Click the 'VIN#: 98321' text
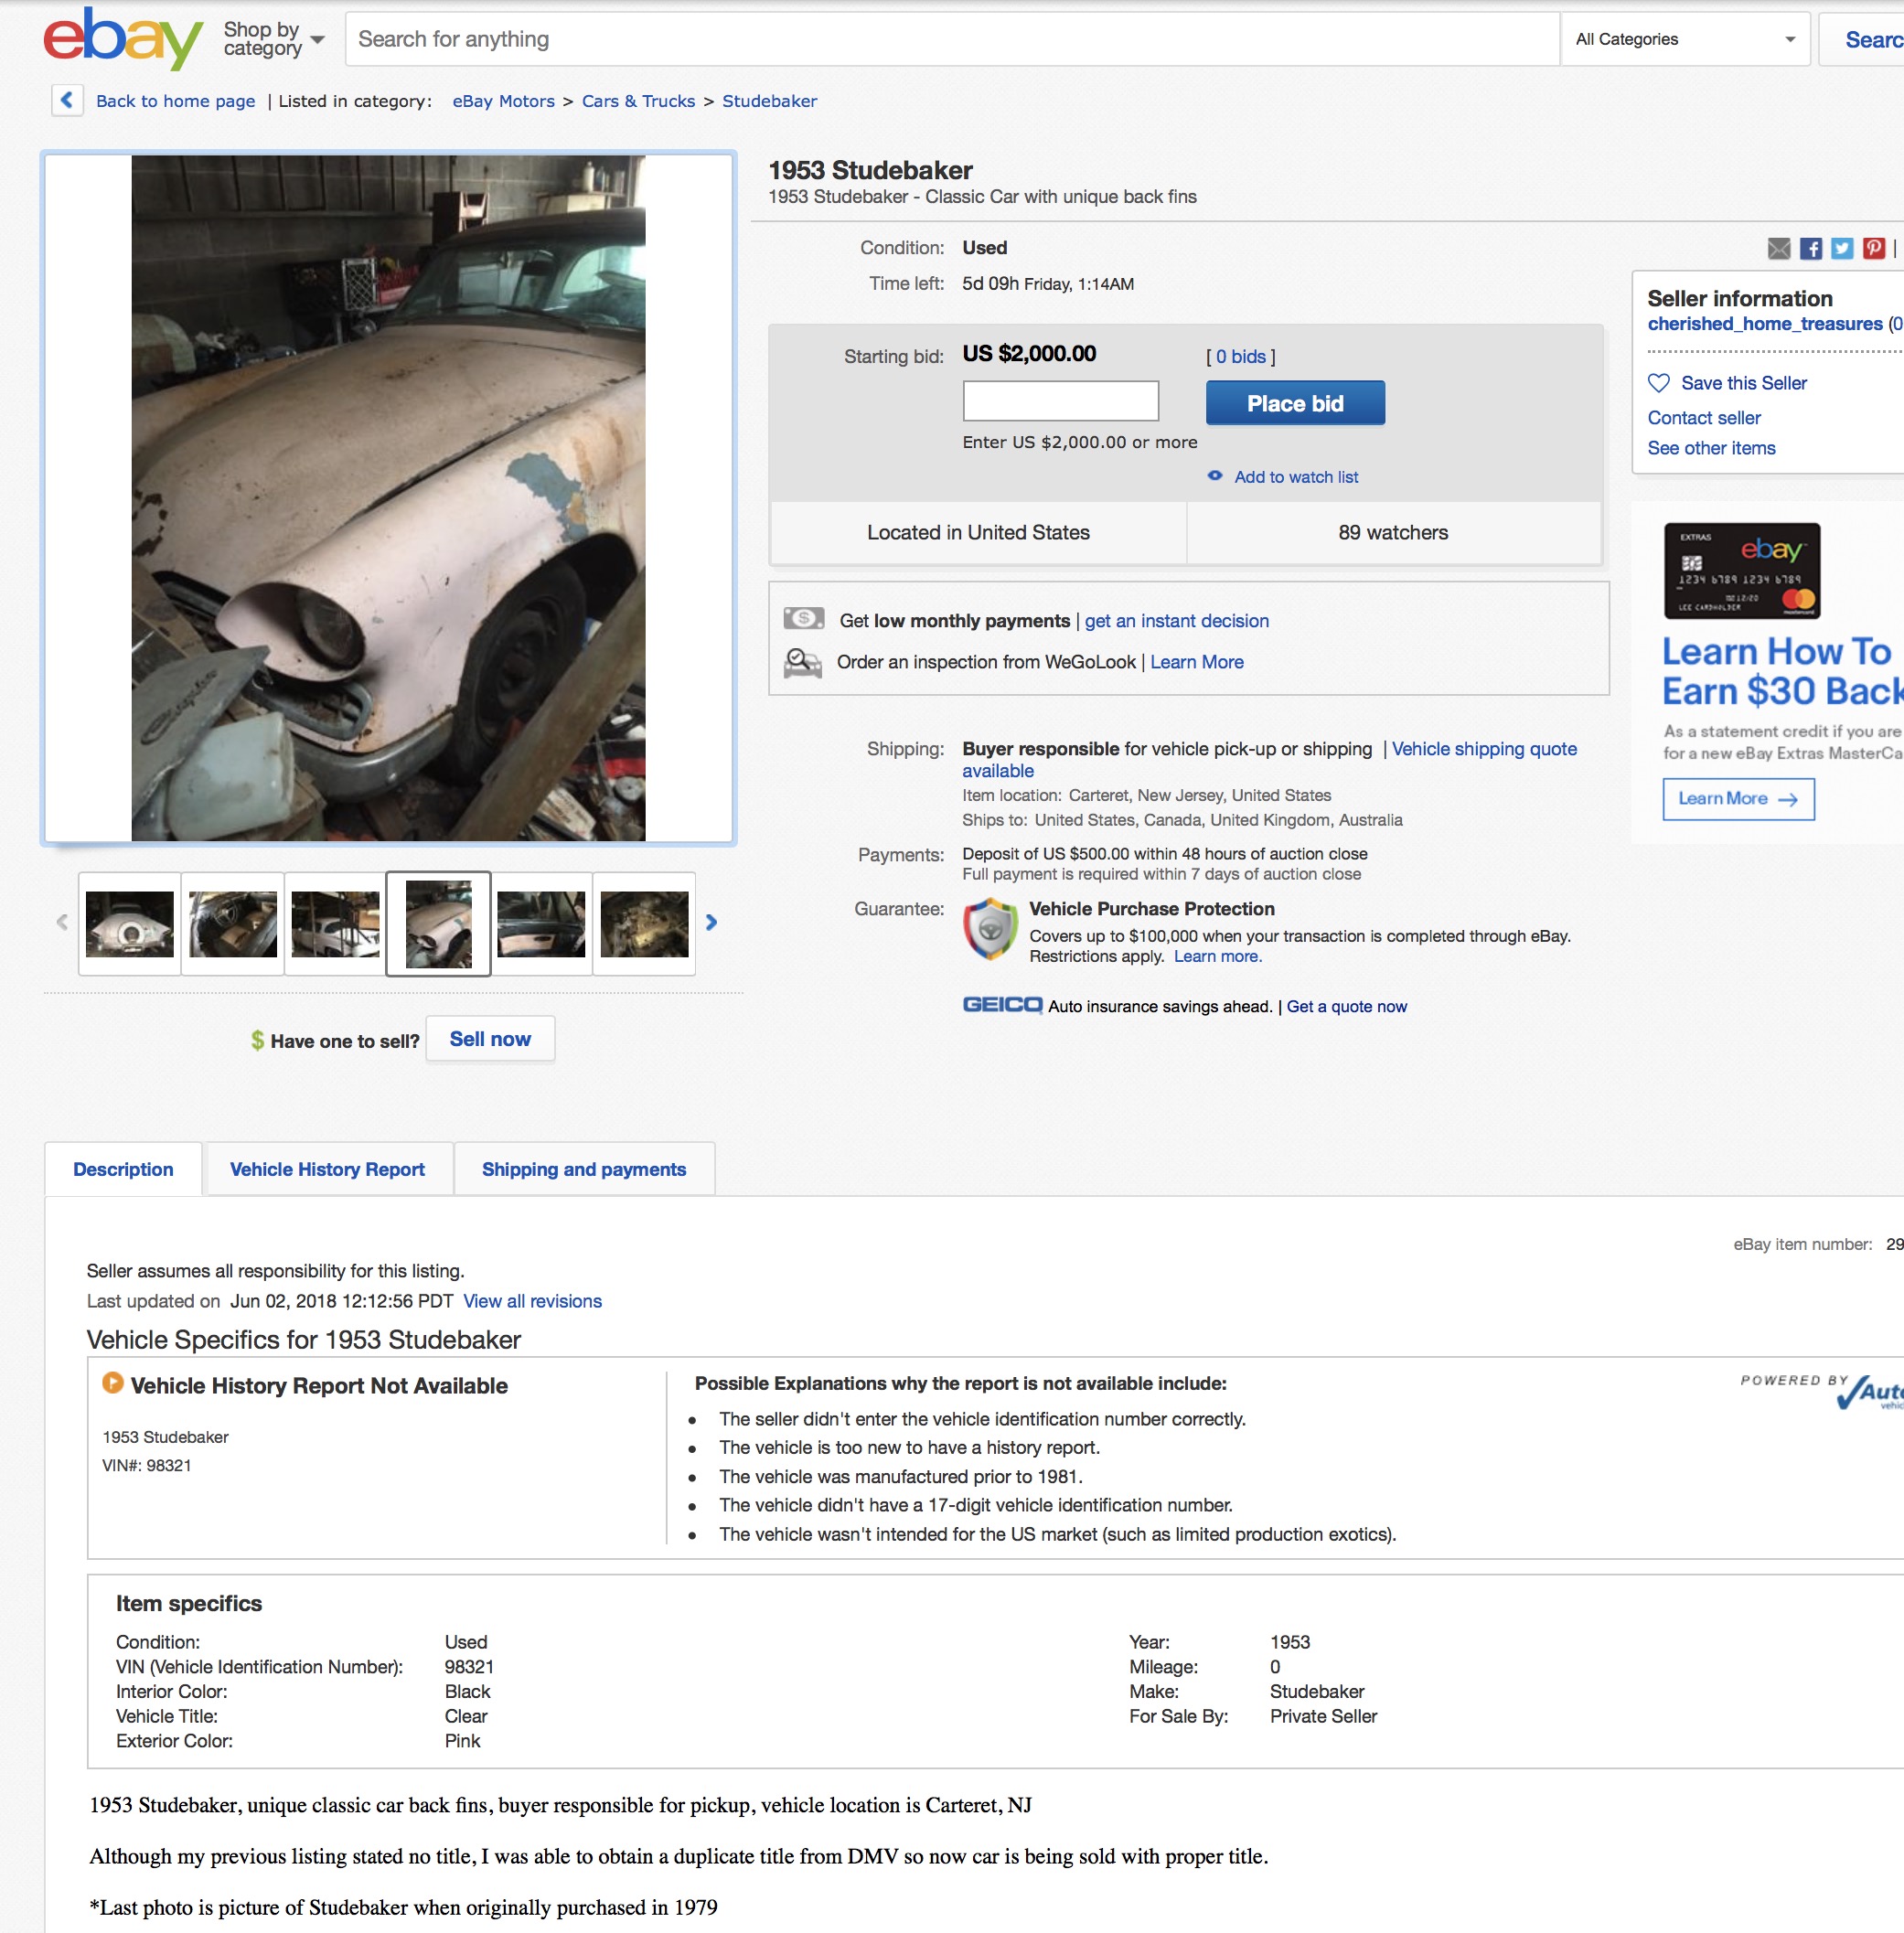Viewport: 1904px width, 1933px height. [x=146, y=1465]
